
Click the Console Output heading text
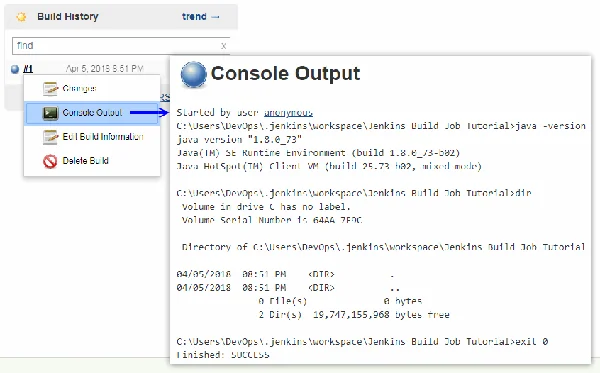[x=285, y=73]
